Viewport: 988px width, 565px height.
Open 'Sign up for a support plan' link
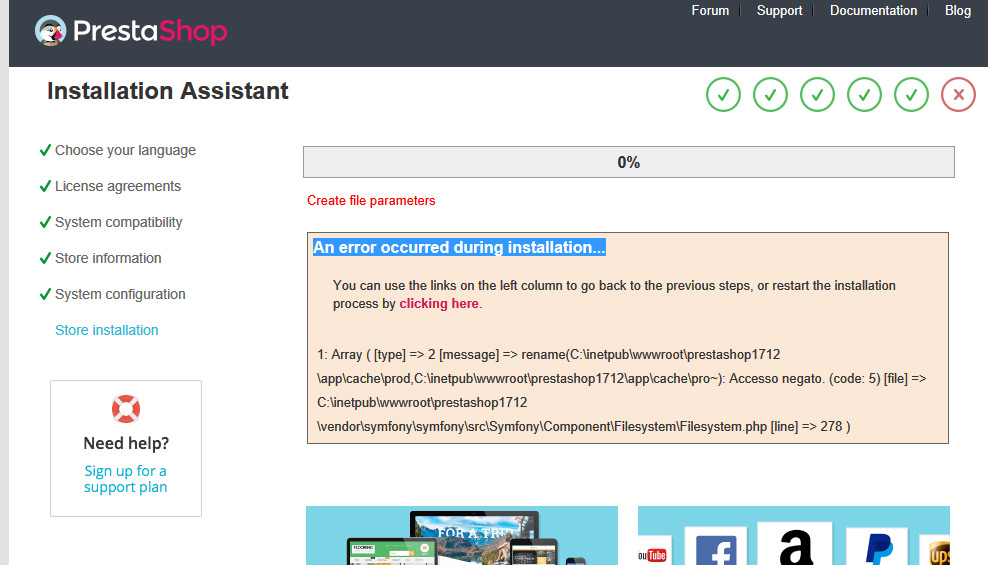(125, 479)
